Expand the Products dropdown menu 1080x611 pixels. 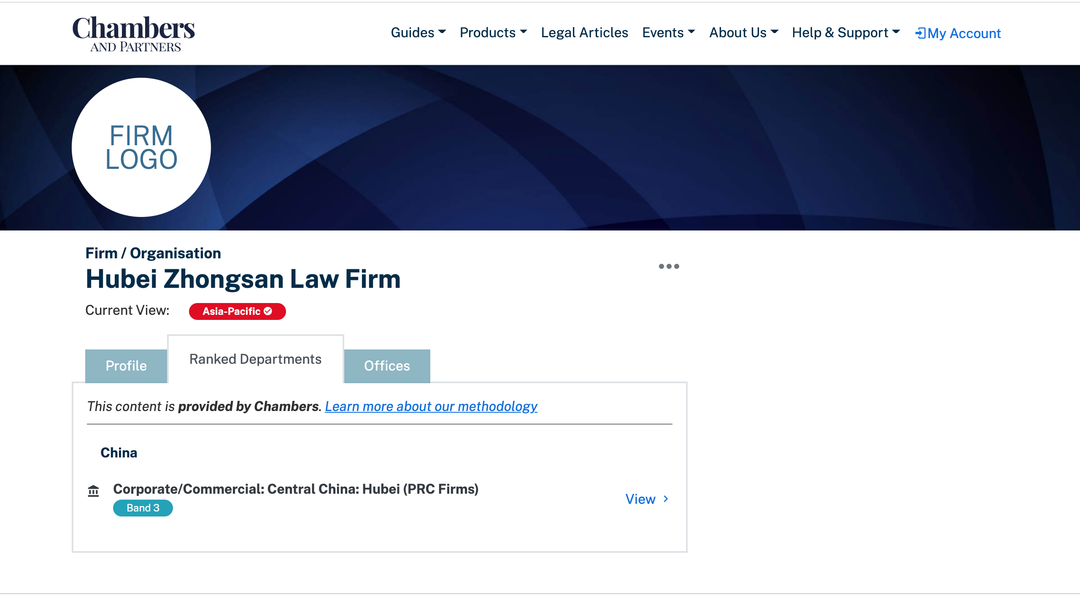point(493,33)
